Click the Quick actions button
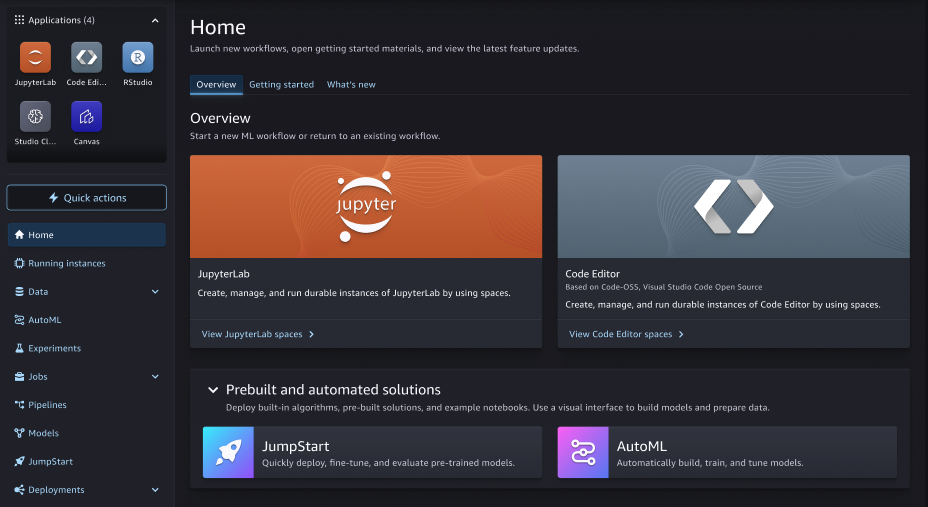 pos(87,198)
